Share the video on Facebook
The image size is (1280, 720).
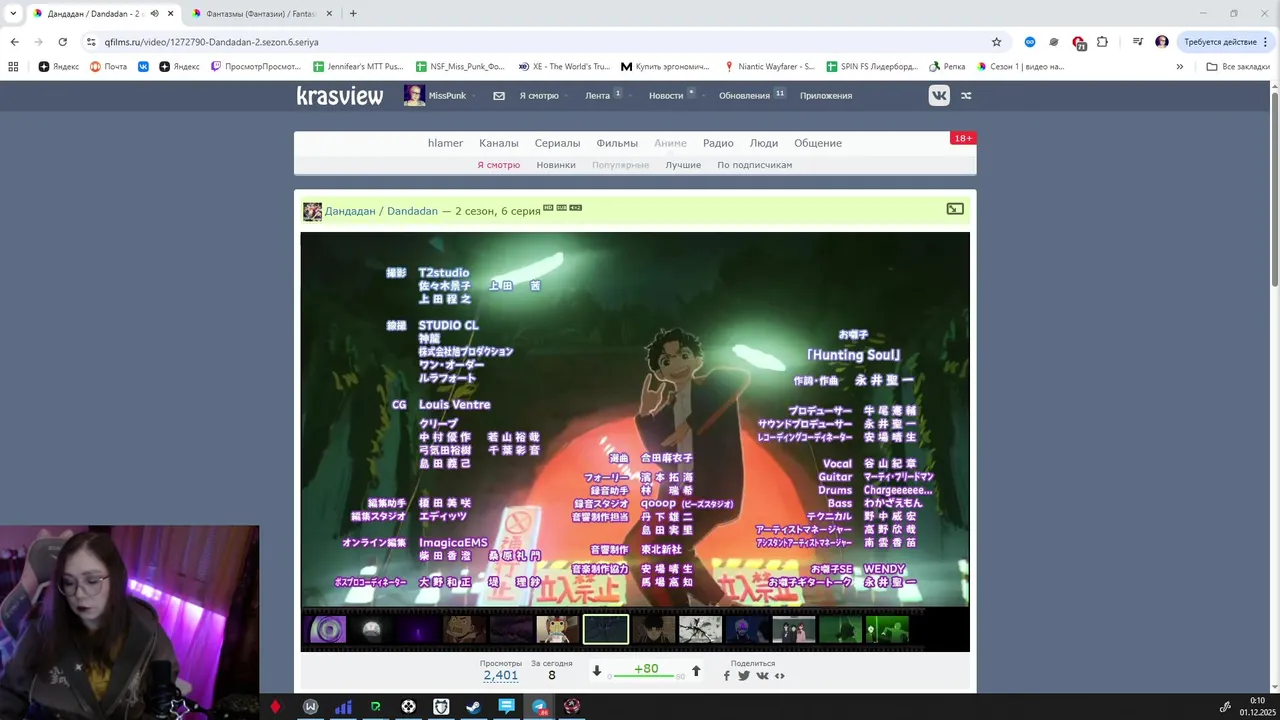point(727,676)
